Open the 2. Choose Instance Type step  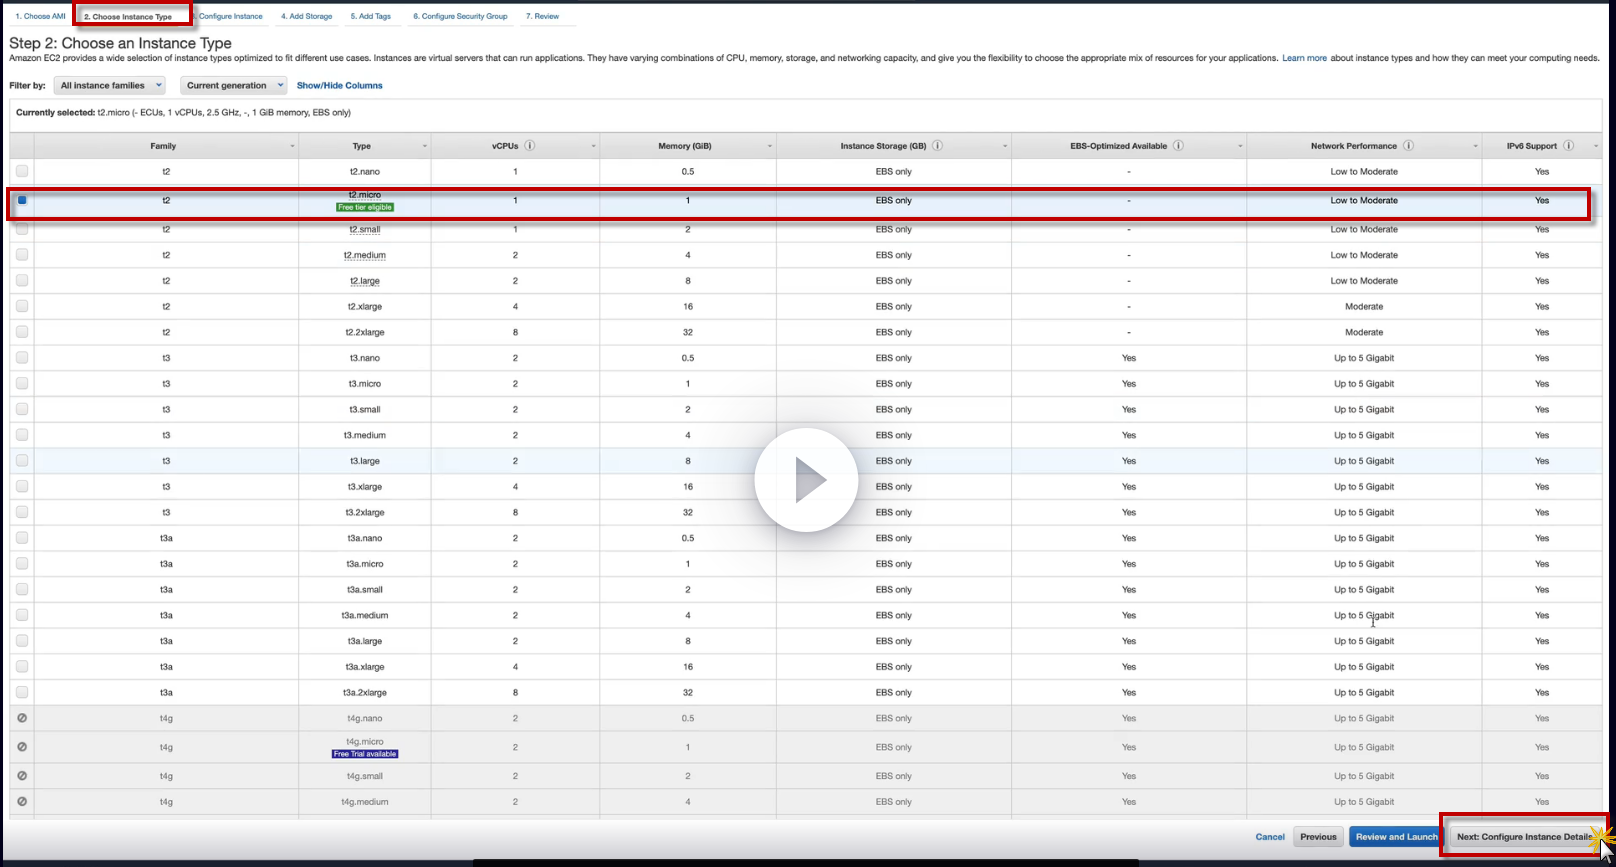tap(128, 17)
